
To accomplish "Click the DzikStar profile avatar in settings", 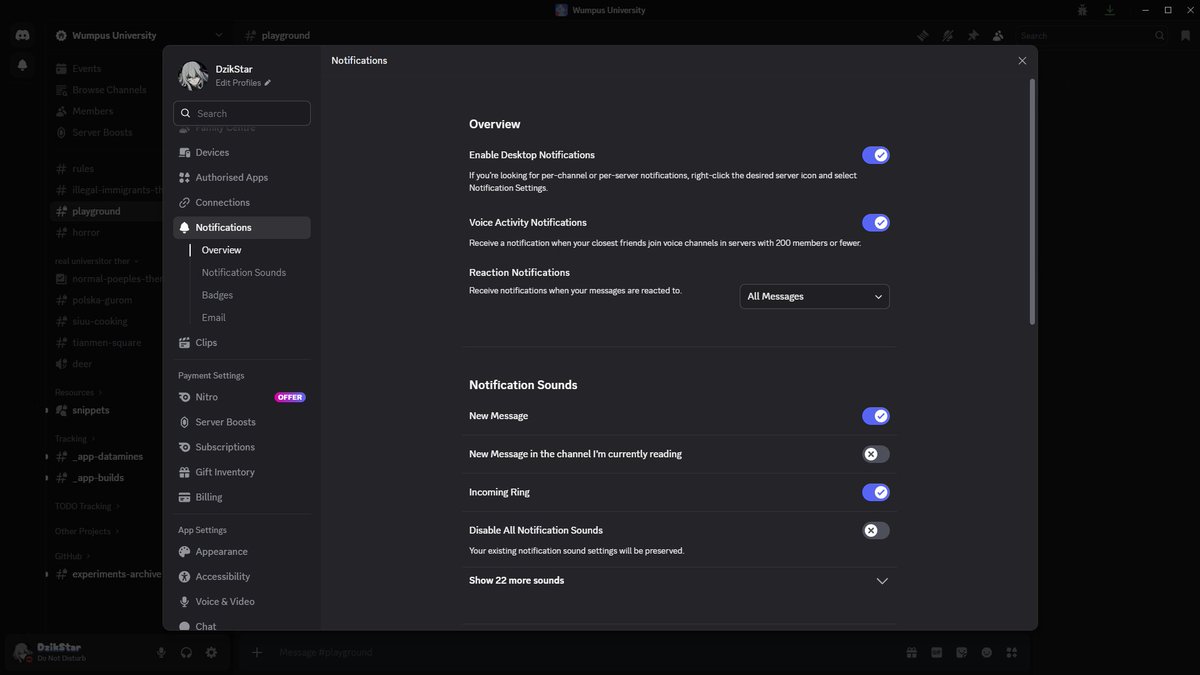I will click(x=193, y=76).
